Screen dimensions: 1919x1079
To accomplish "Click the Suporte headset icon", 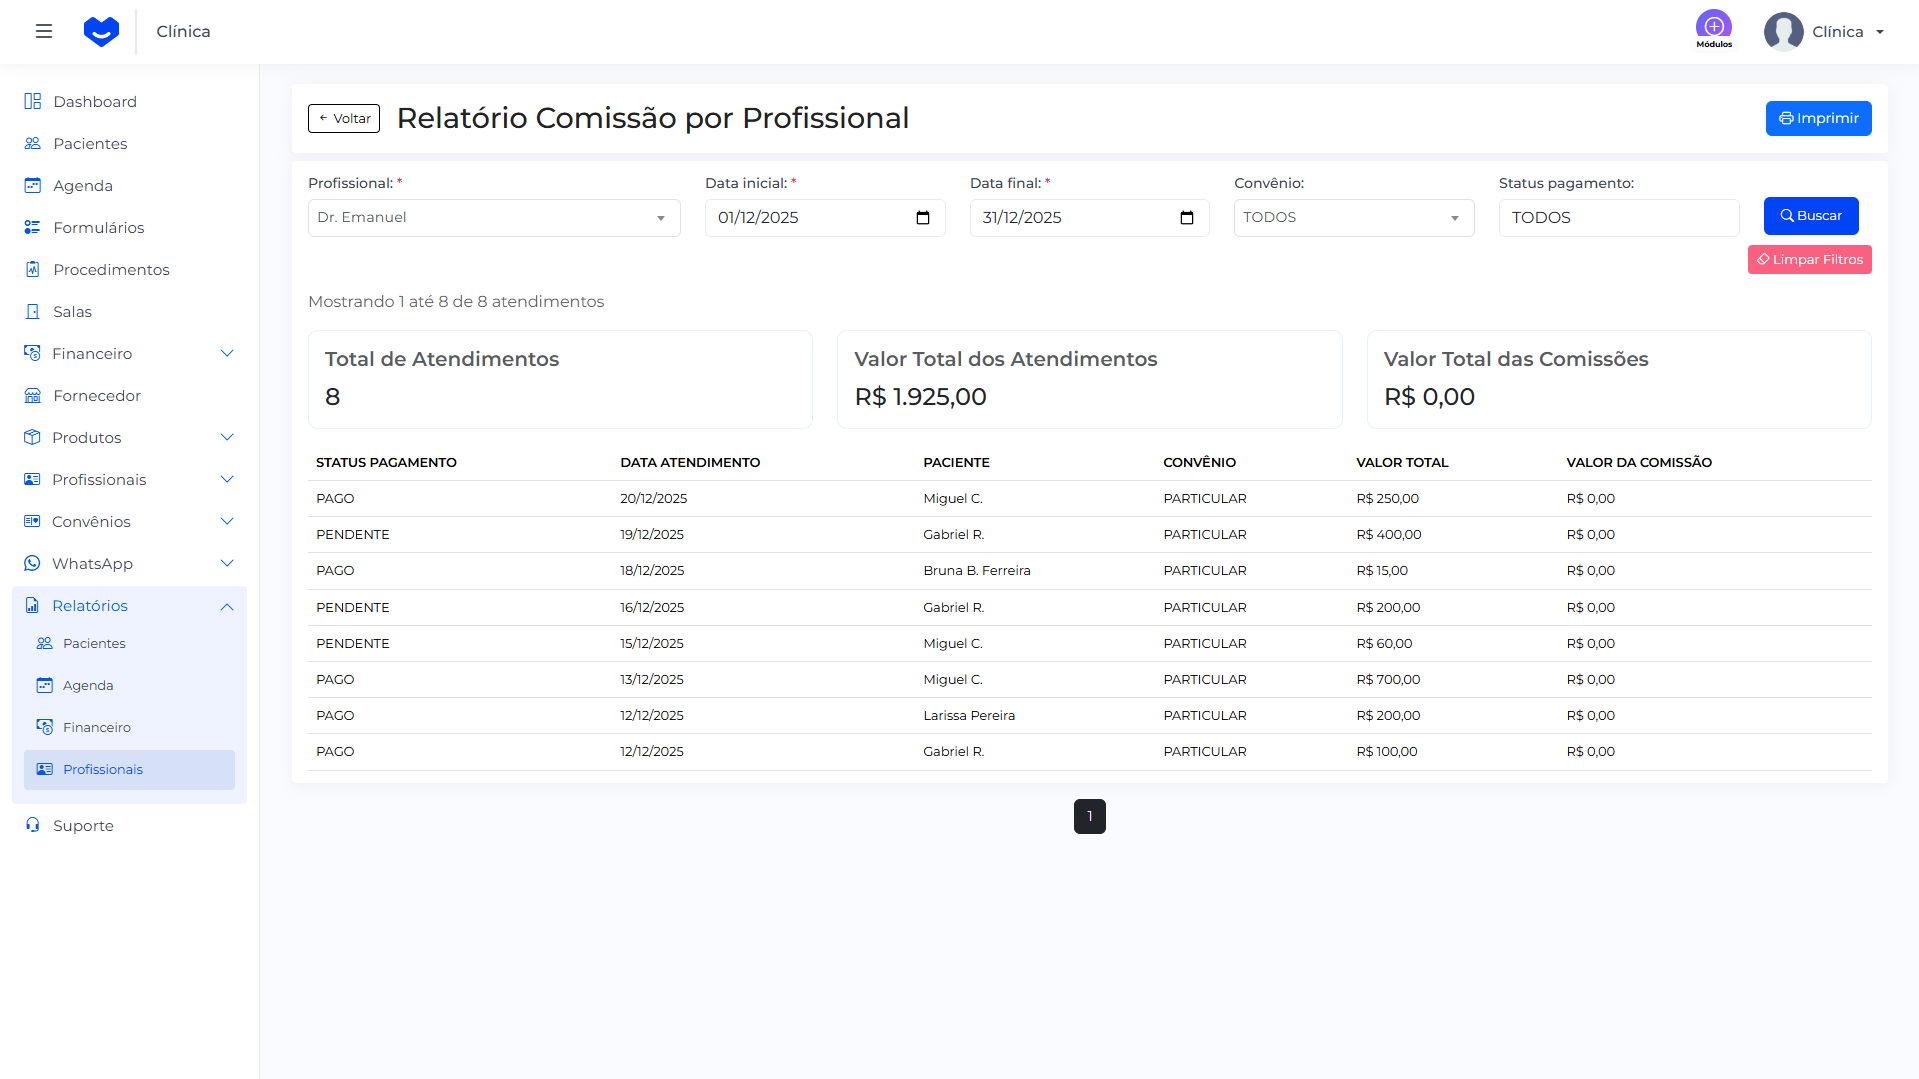I will coord(33,826).
